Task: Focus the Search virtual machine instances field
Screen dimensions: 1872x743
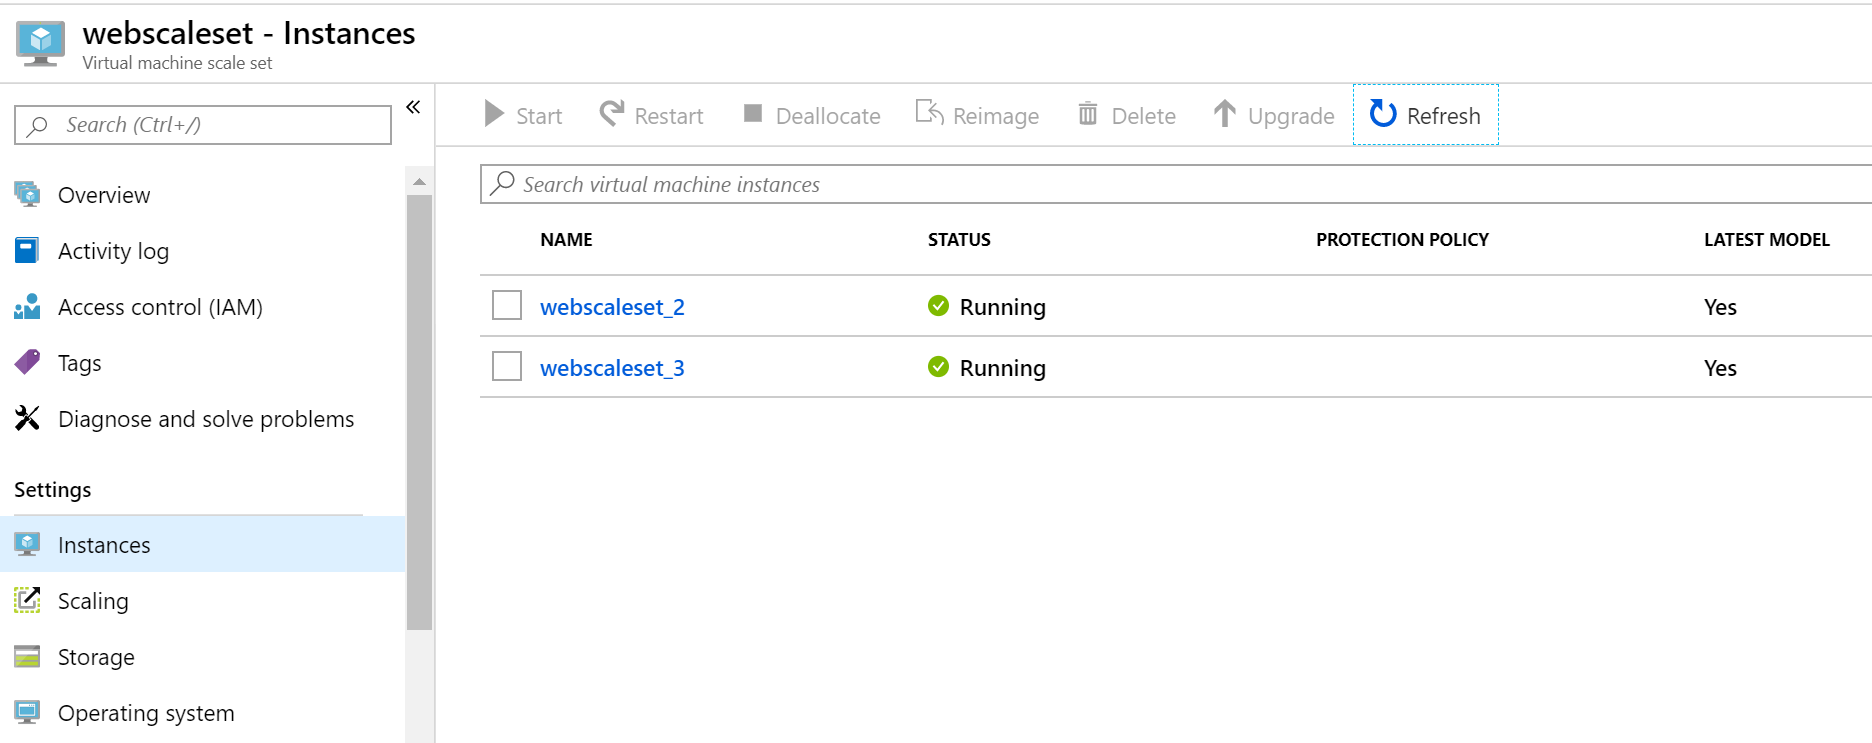Action: [x=1176, y=184]
